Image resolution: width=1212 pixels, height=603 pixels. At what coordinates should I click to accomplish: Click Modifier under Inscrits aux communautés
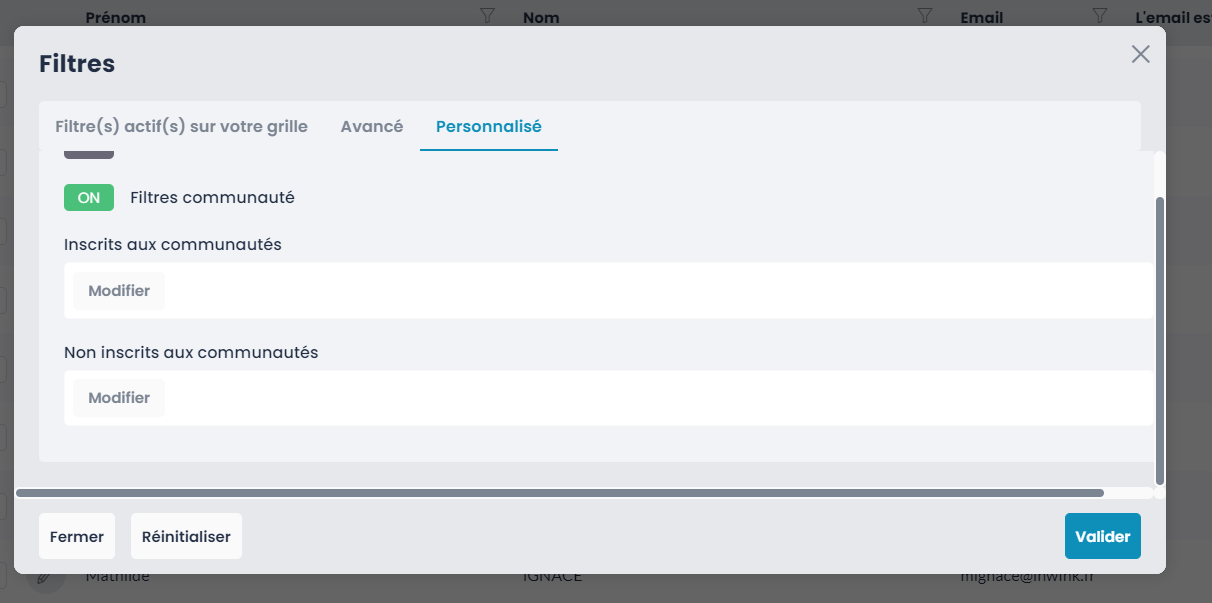pos(119,291)
